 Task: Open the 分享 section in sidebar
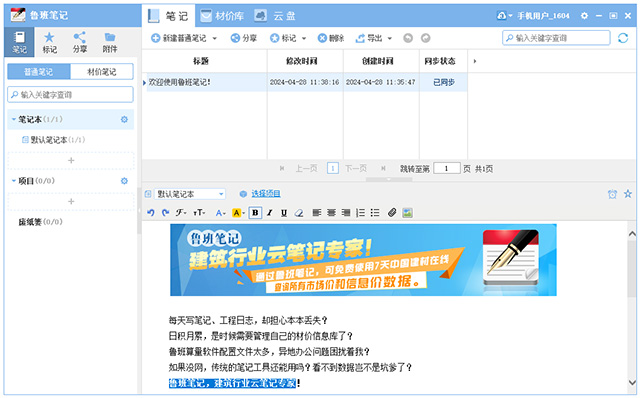point(80,42)
